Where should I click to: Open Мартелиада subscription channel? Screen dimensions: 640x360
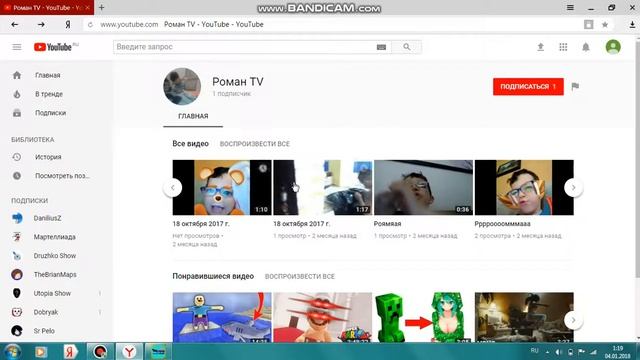coord(56,237)
